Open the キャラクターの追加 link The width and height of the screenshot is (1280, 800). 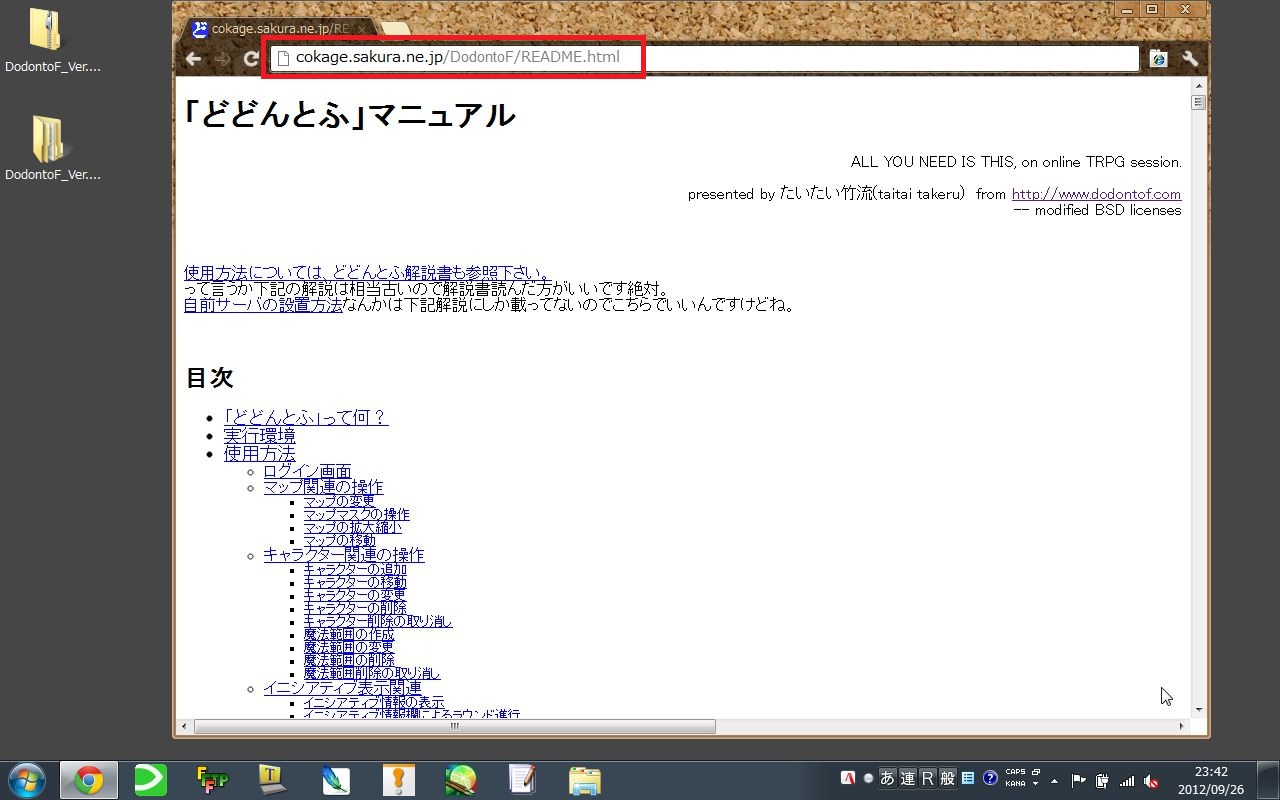click(356, 569)
